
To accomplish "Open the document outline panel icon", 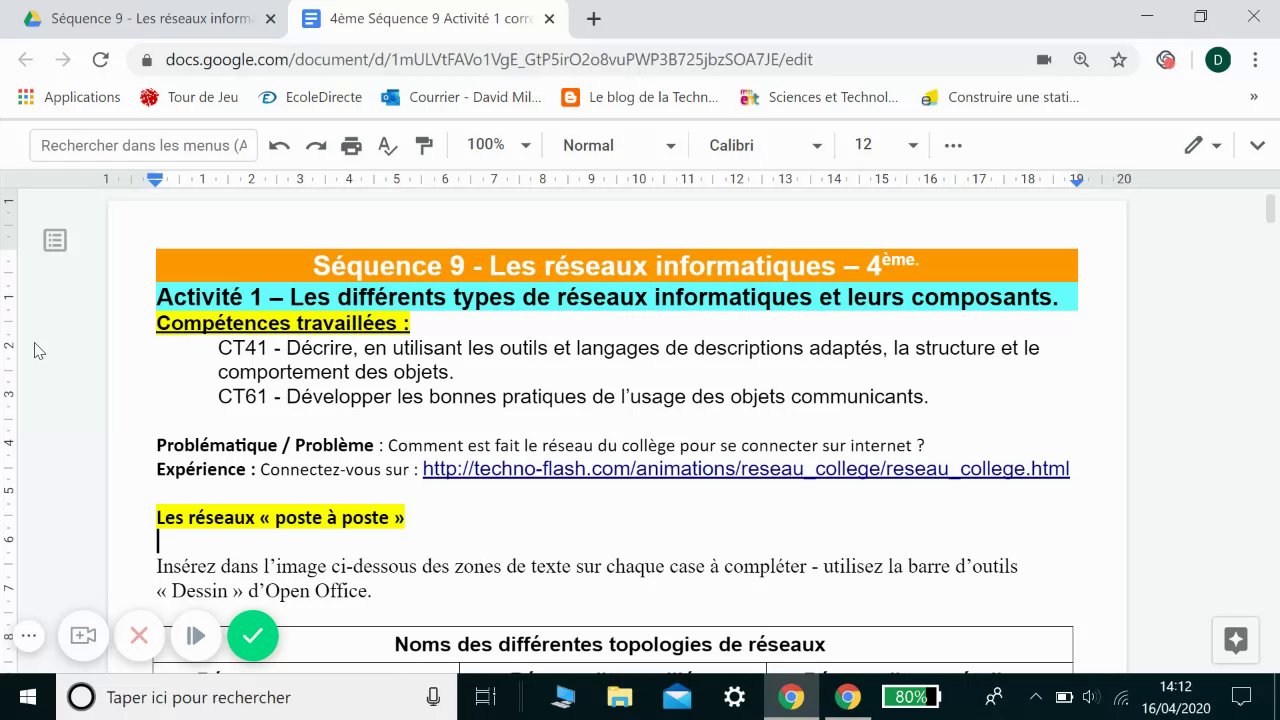I will pos(55,240).
